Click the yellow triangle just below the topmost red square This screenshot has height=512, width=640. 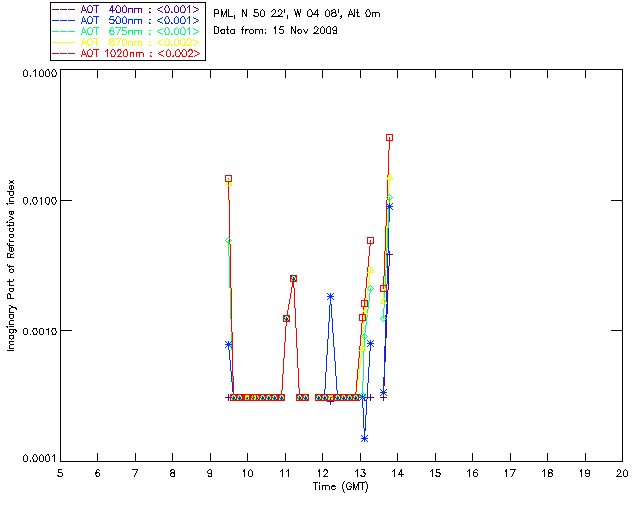(x=389, y=178)
